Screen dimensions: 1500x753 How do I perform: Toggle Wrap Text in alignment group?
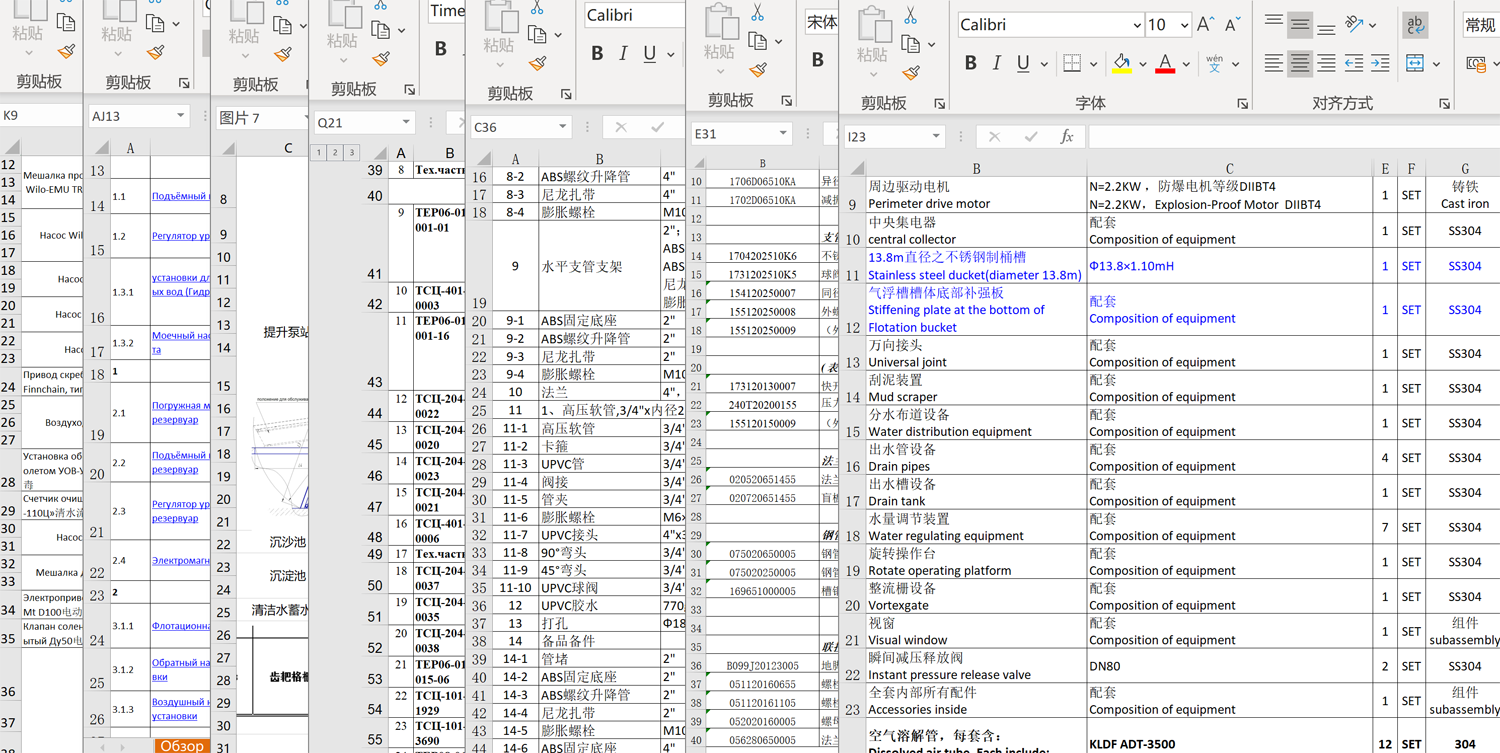click(1415, 25)
